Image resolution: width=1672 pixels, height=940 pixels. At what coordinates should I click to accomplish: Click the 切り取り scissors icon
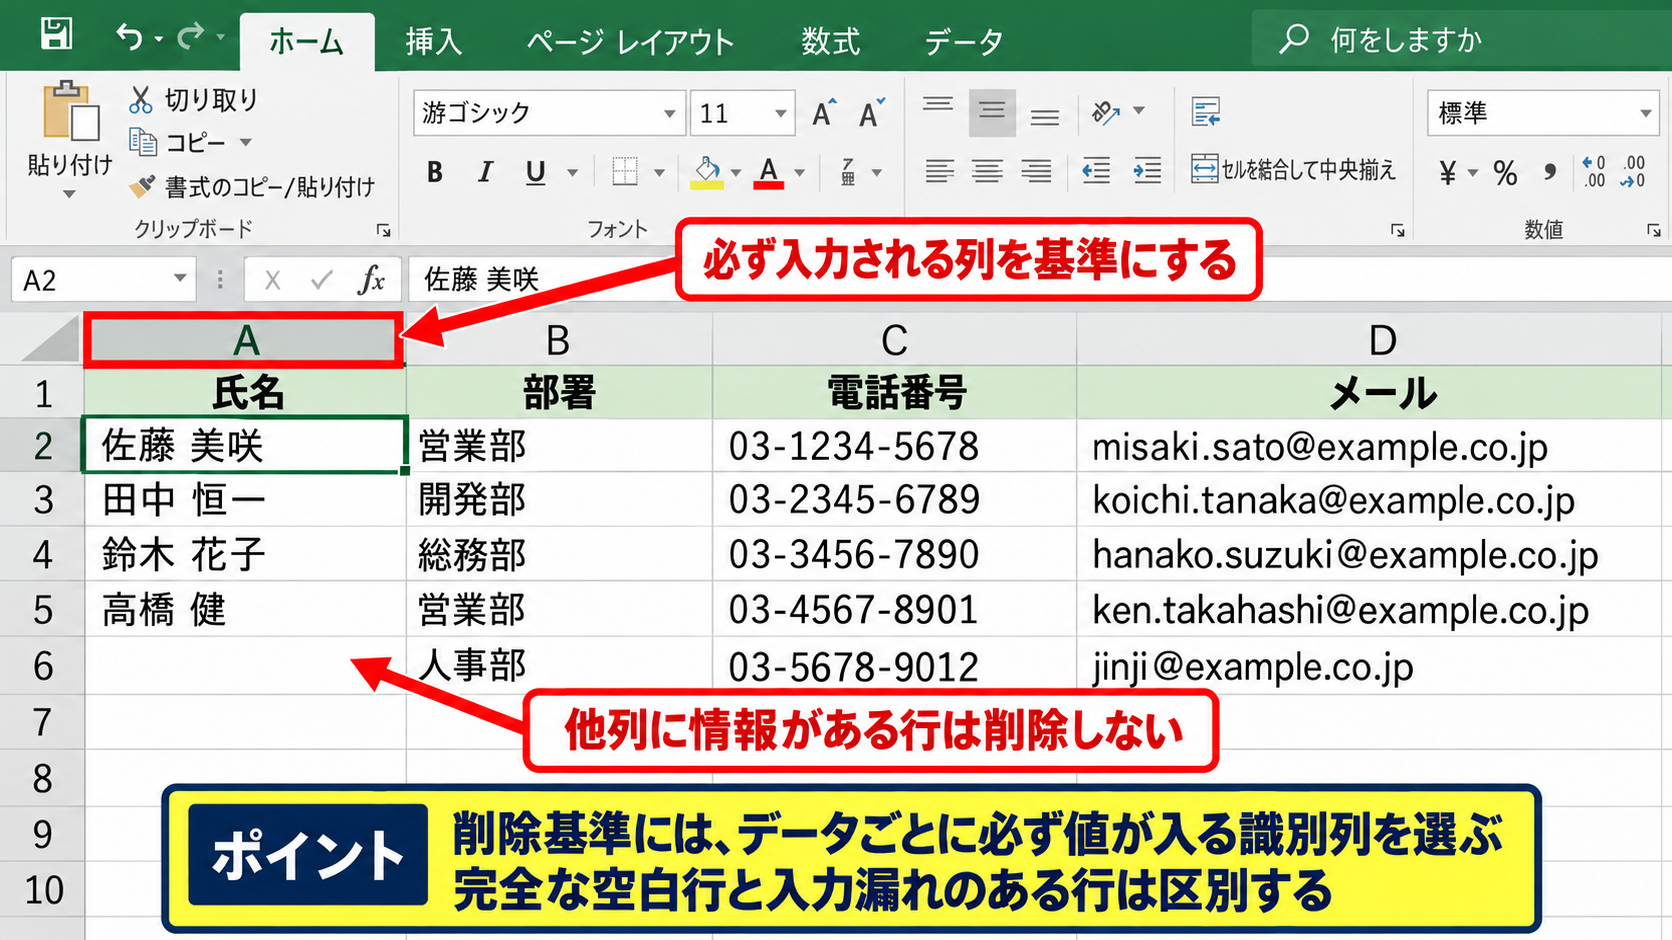click(x=141, y=100)
